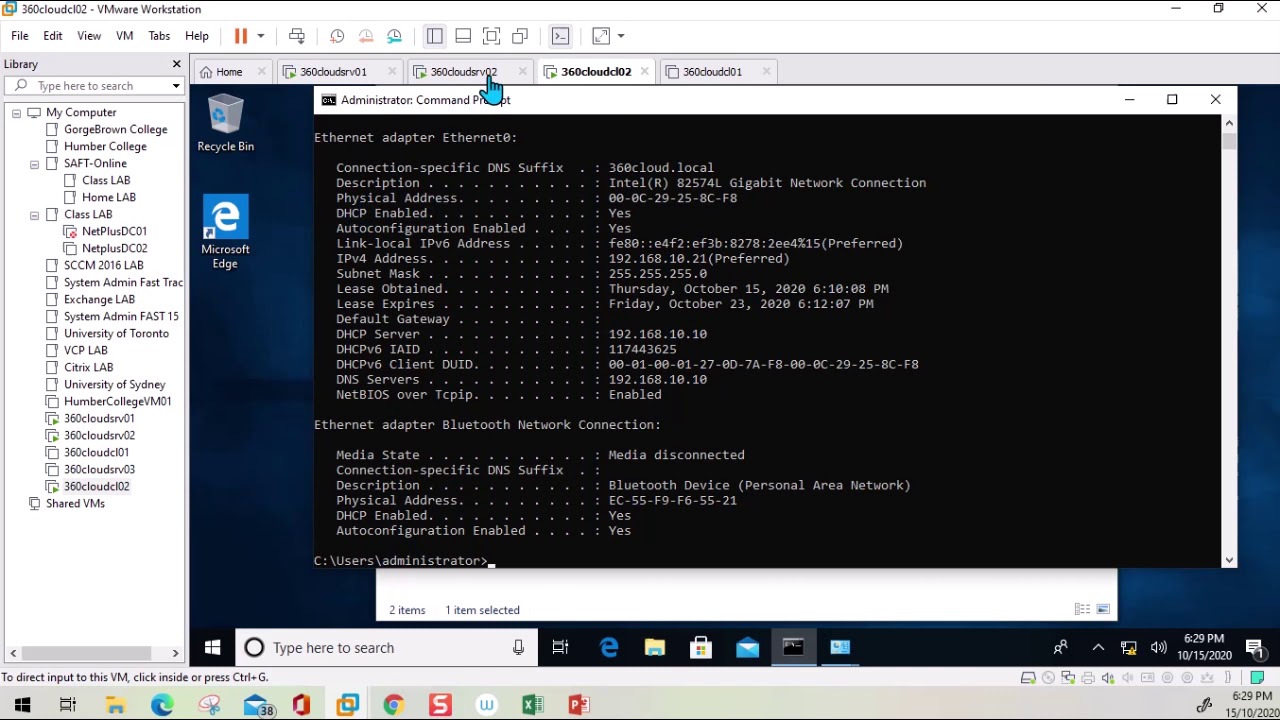Image resolution: width=1280 pixels, height=720 pixels.
Task: Switch to the 360cloudcl01 tab
Action: tap(712, 72)
